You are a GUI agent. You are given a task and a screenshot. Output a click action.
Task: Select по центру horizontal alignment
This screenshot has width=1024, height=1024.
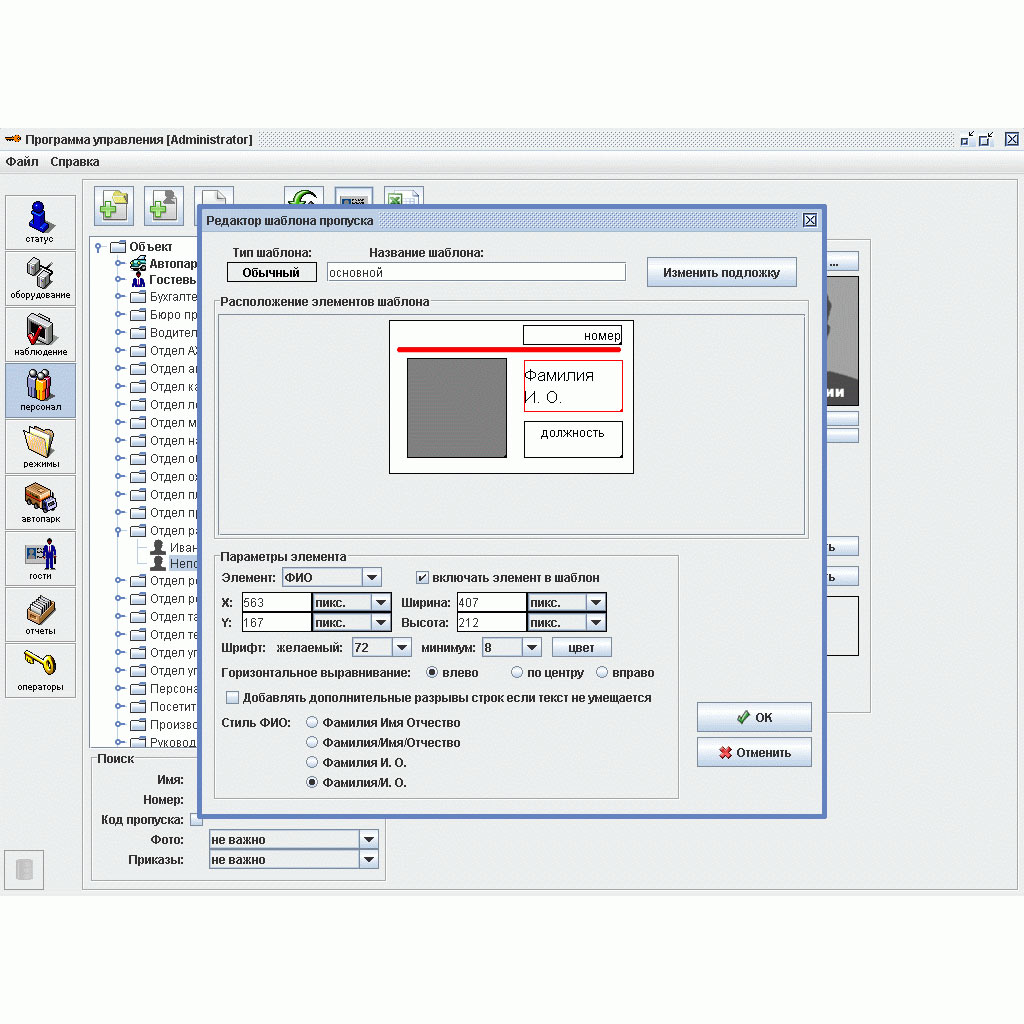click(x=518, y=673)
